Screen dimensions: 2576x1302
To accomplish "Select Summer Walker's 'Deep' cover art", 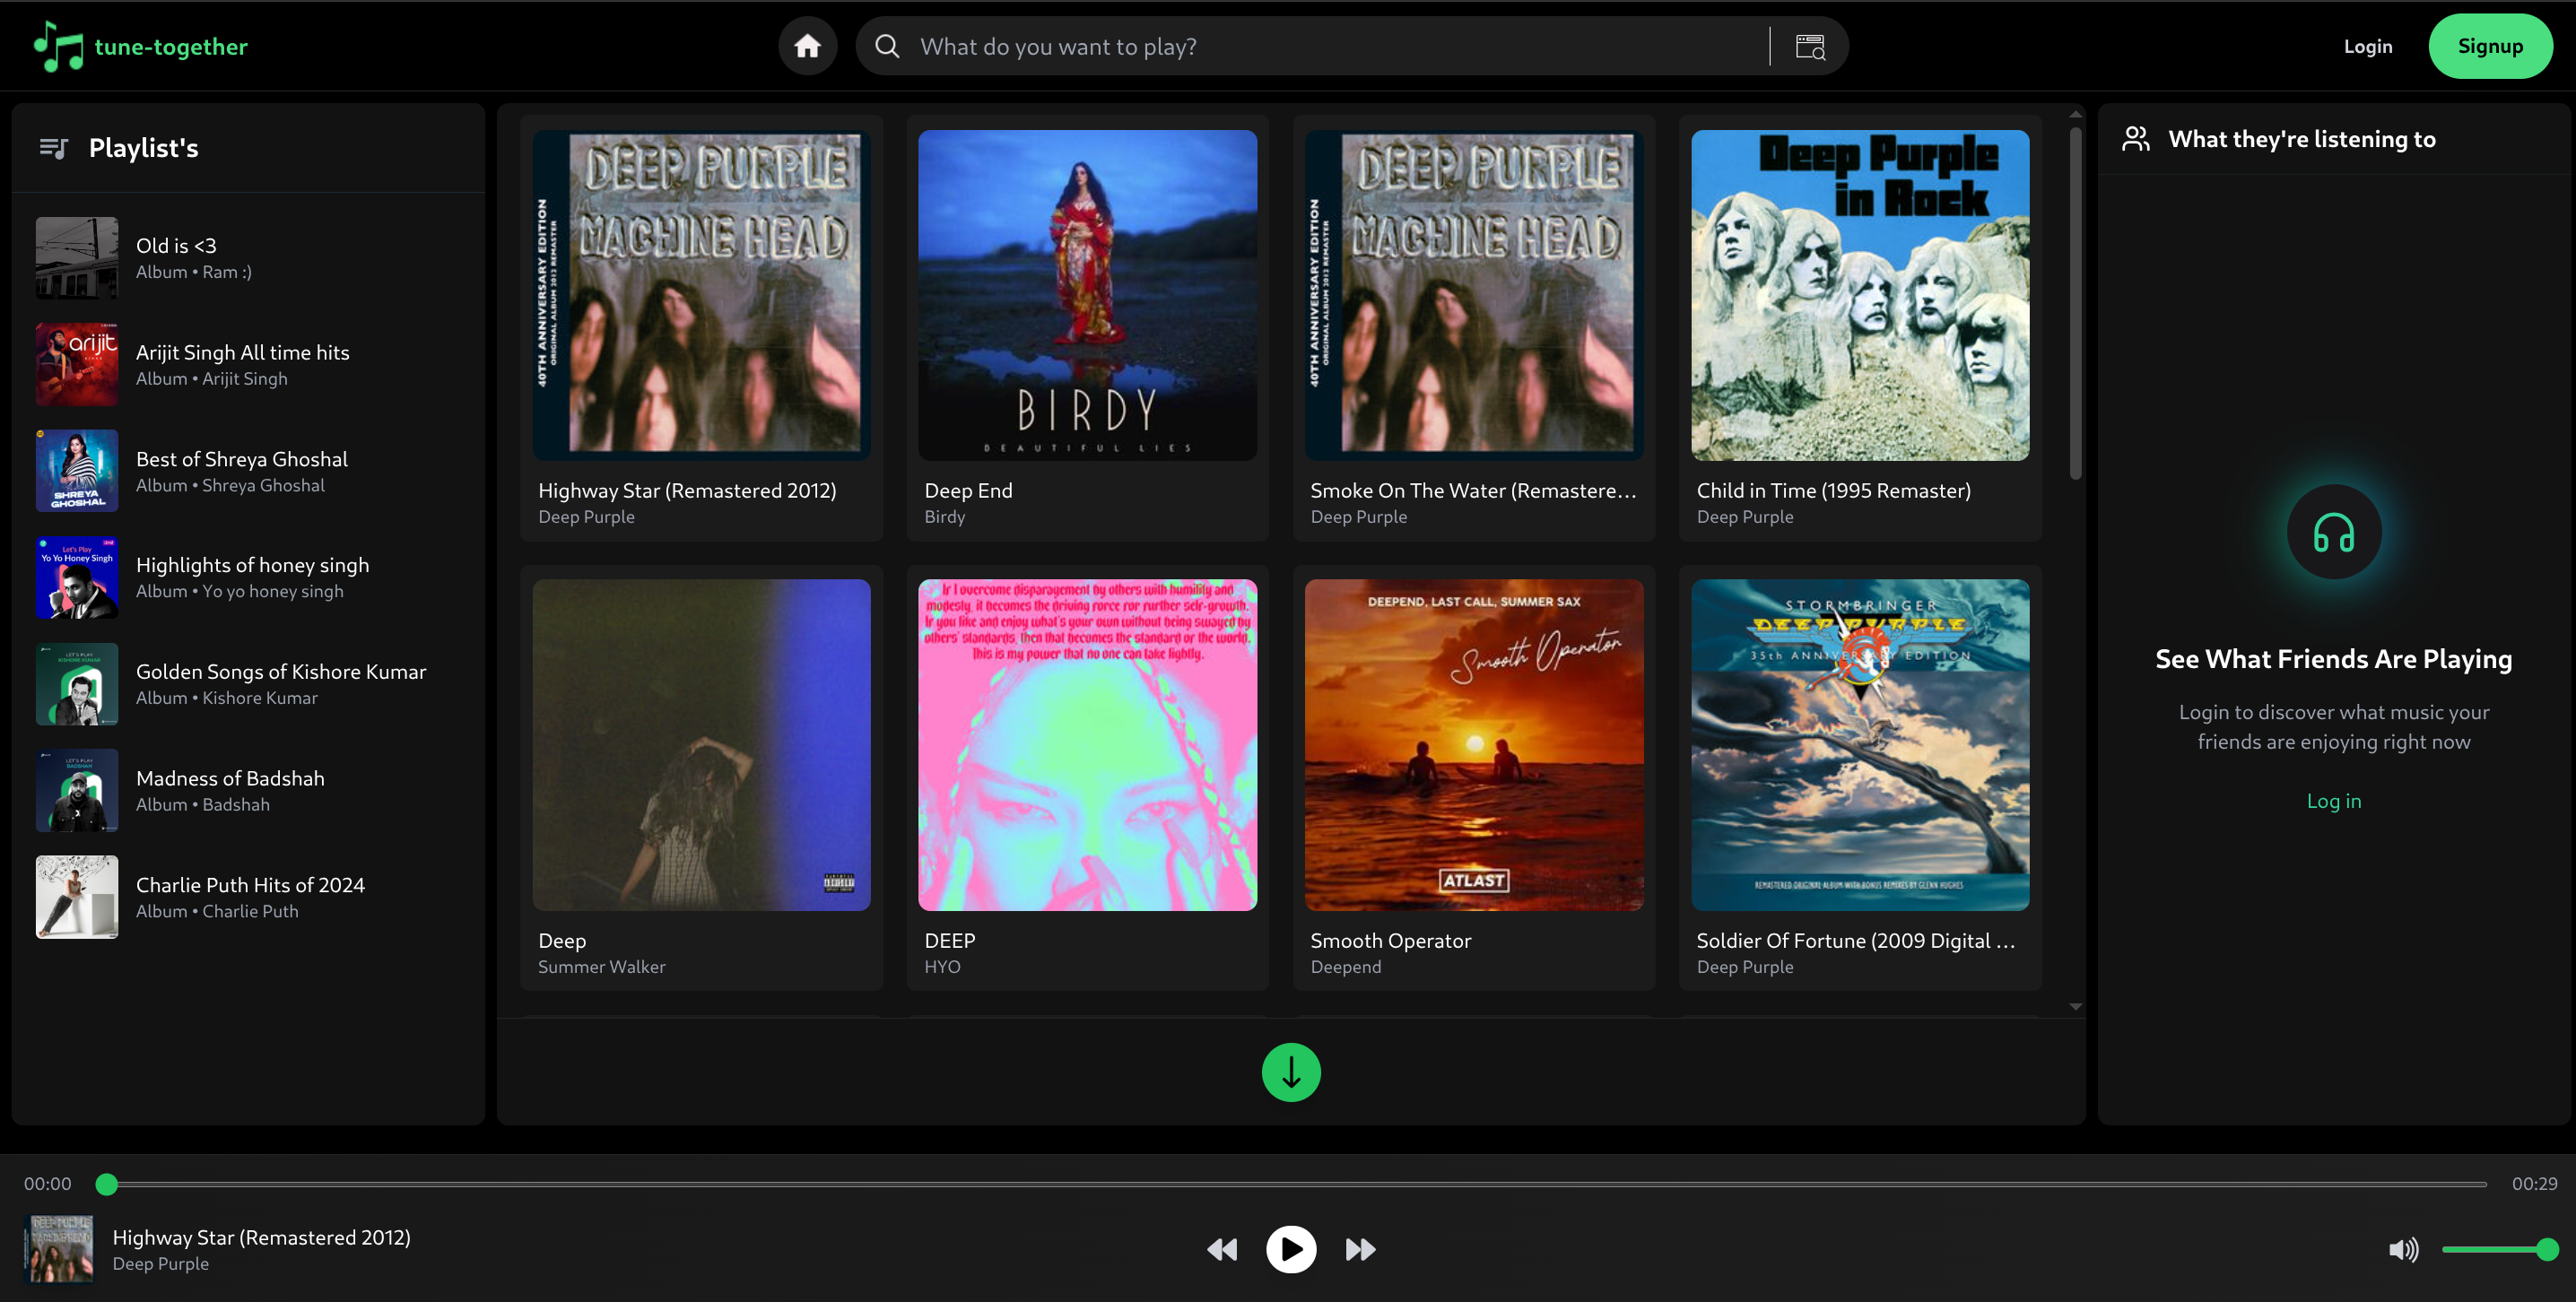I will (x=701, y=745).
